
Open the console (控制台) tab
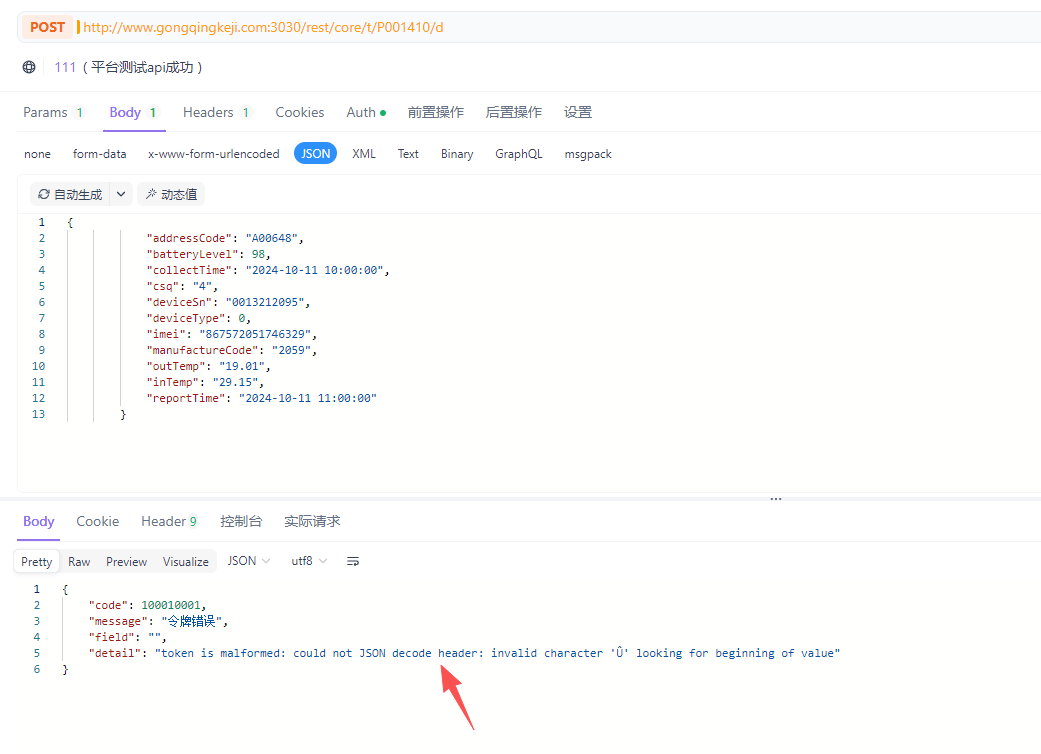pyautogui.click(x=241, y=521)
